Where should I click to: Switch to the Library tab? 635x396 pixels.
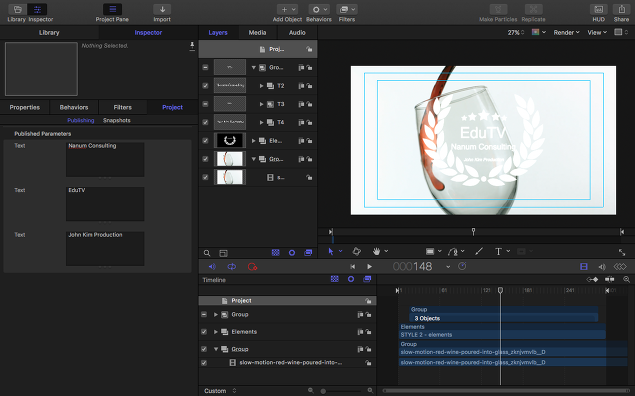coord(49,32)
